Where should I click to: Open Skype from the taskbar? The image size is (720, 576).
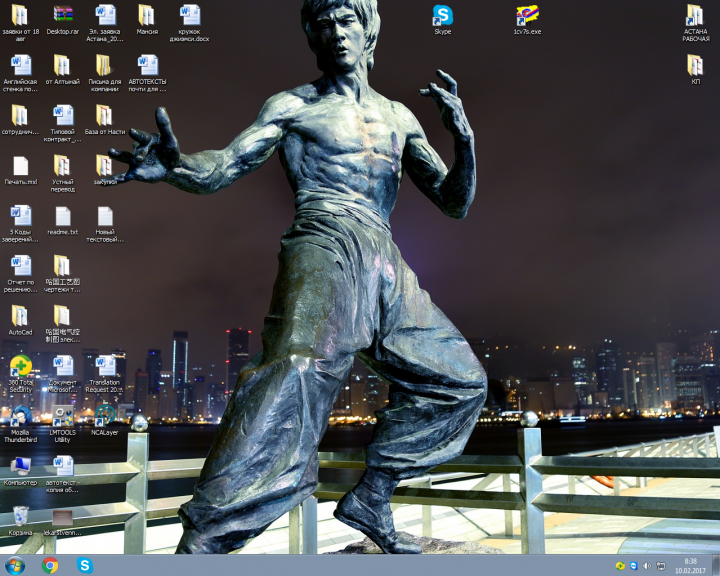pyautogui.click(x=85, y=565)
